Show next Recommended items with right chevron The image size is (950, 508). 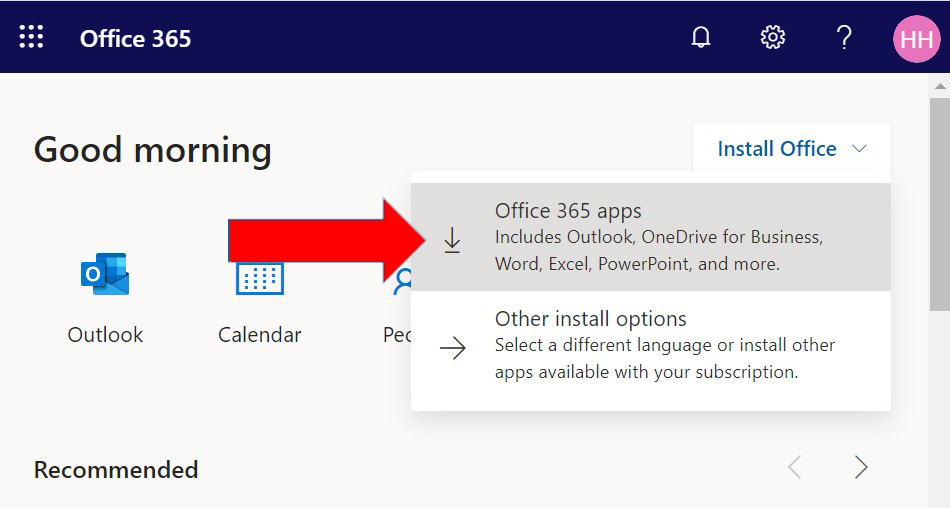pyautogui.click(x=861, y=467)
